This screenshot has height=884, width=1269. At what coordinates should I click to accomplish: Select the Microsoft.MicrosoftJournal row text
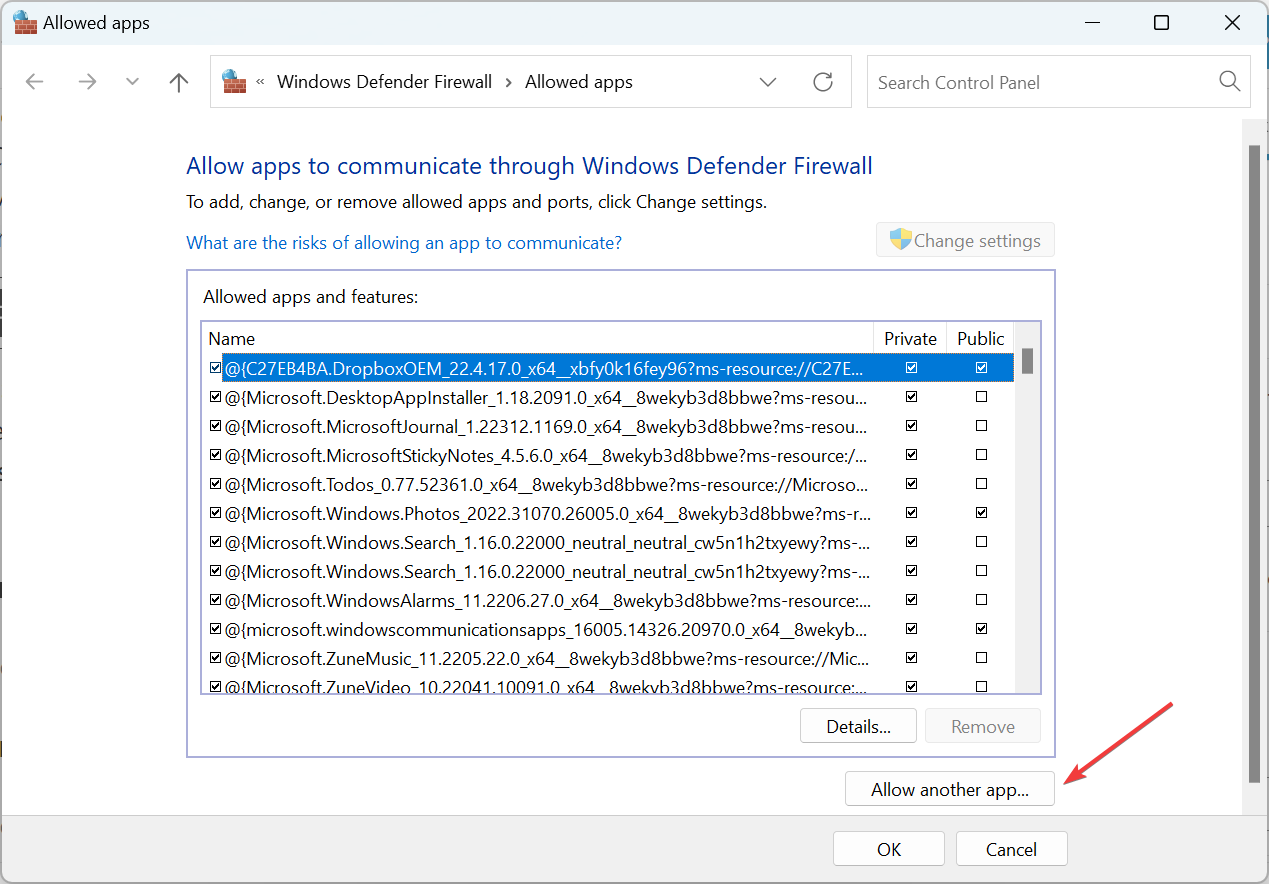(x=547, y=426)
